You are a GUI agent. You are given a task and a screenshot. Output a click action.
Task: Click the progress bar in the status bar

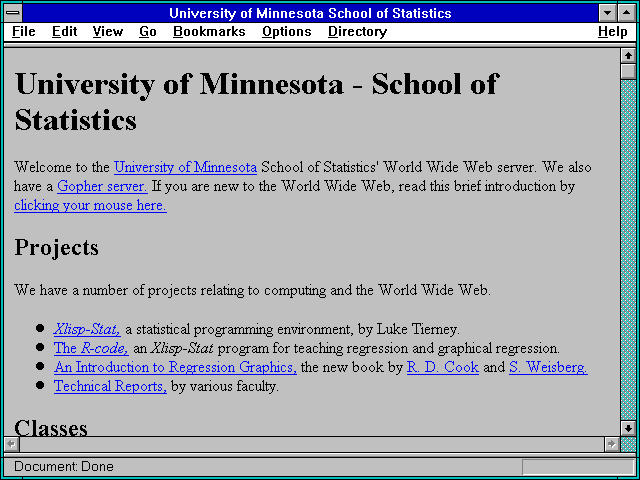tap(578, 467)
